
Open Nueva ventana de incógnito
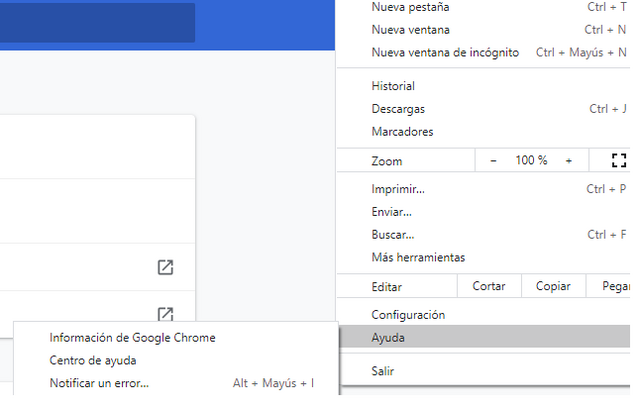[x=483, y=53]
